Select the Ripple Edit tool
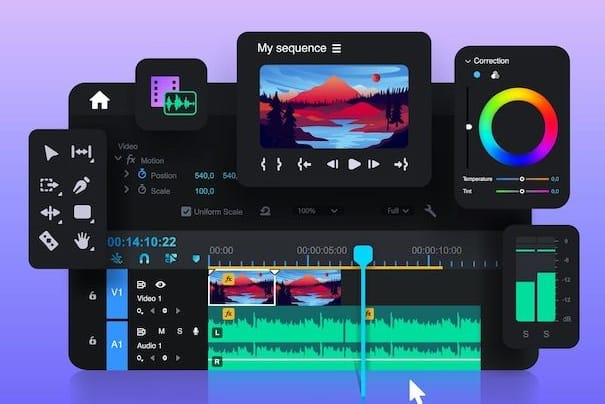This screenshot has height=404, width=605. [x=82, y=153]
